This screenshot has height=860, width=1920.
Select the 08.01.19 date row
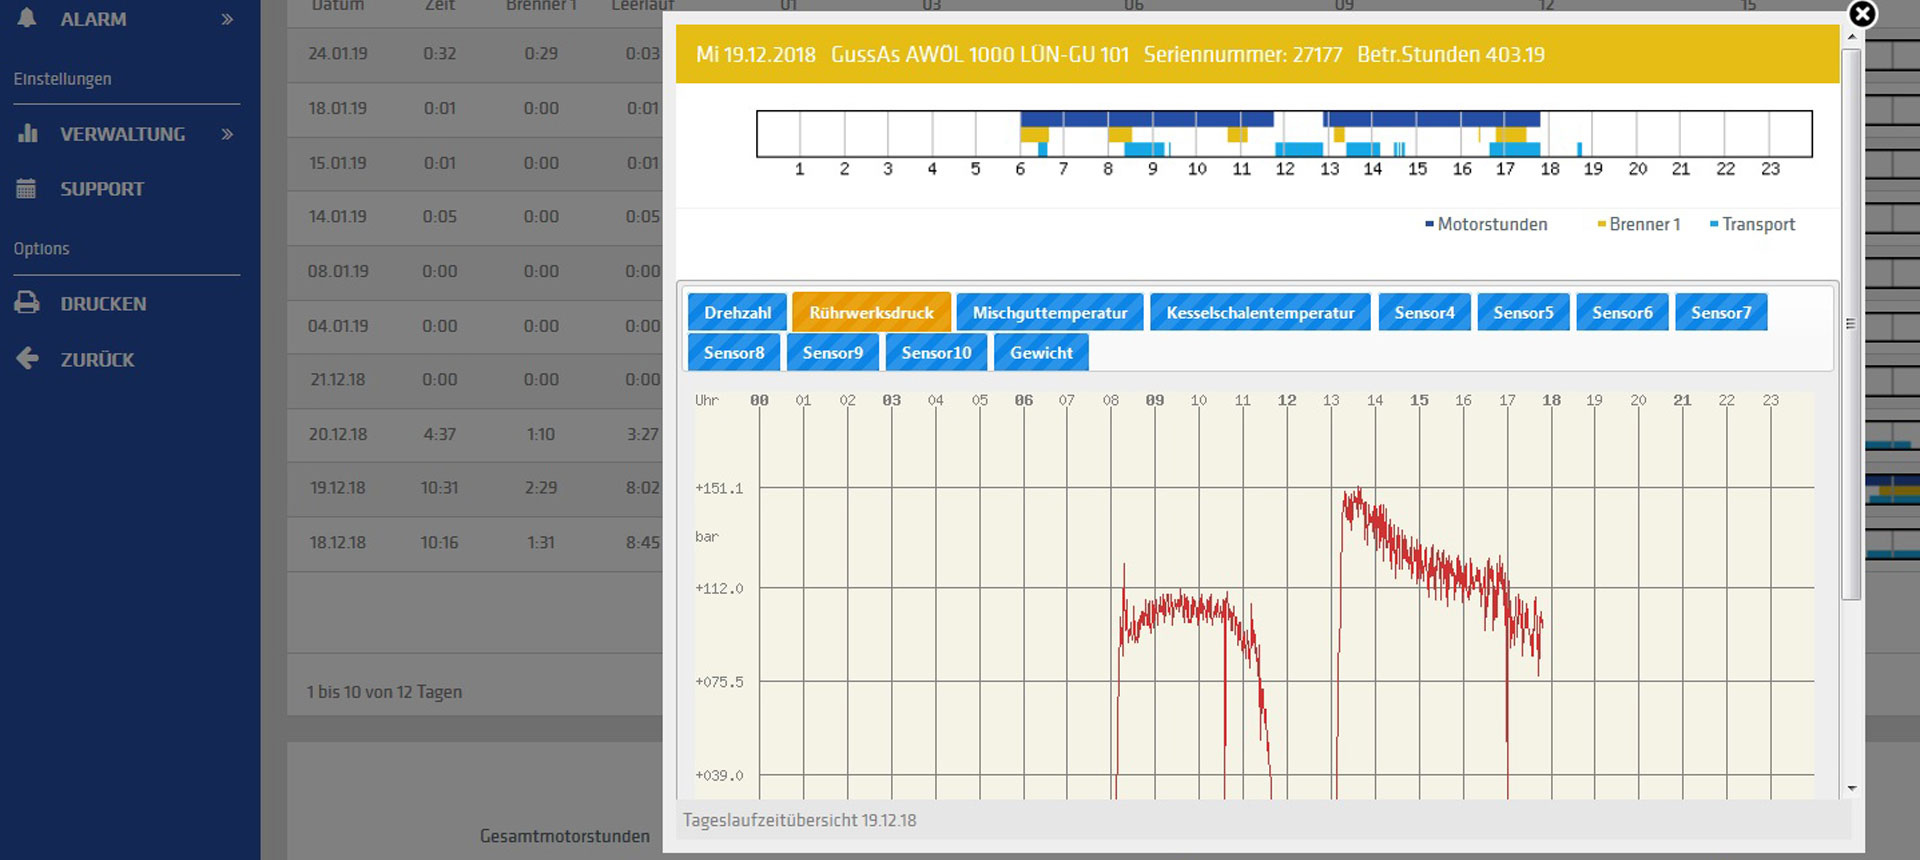(475, 272)
